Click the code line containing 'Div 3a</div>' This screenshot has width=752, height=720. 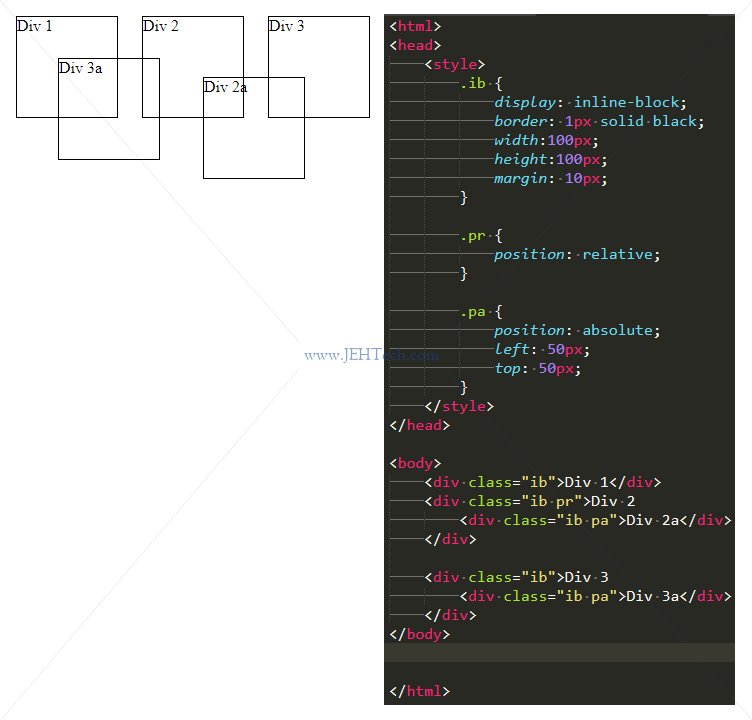click(595, 596)
